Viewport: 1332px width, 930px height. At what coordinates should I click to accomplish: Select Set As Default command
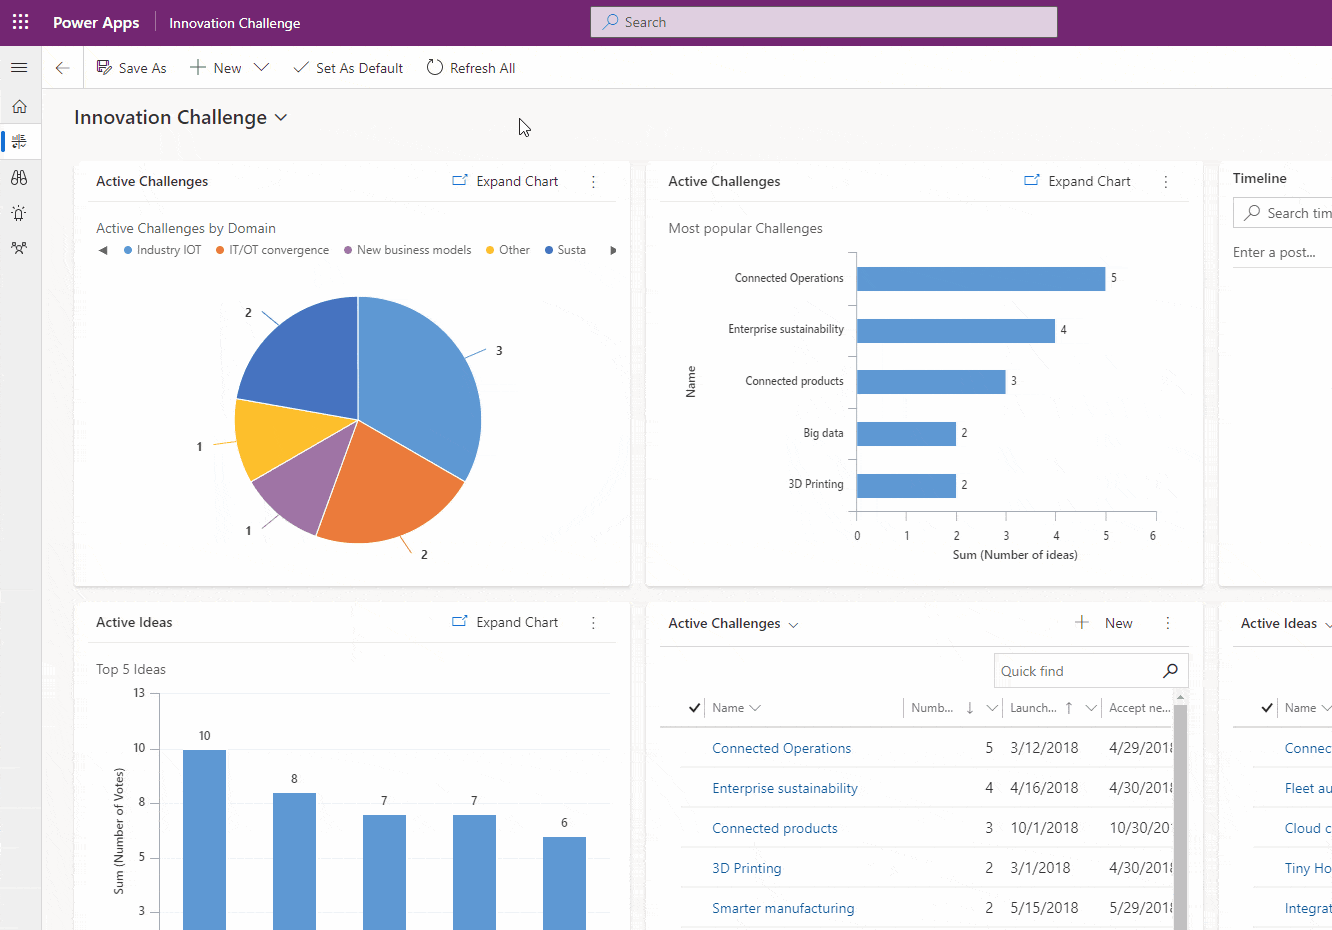(x=348, y=68)
